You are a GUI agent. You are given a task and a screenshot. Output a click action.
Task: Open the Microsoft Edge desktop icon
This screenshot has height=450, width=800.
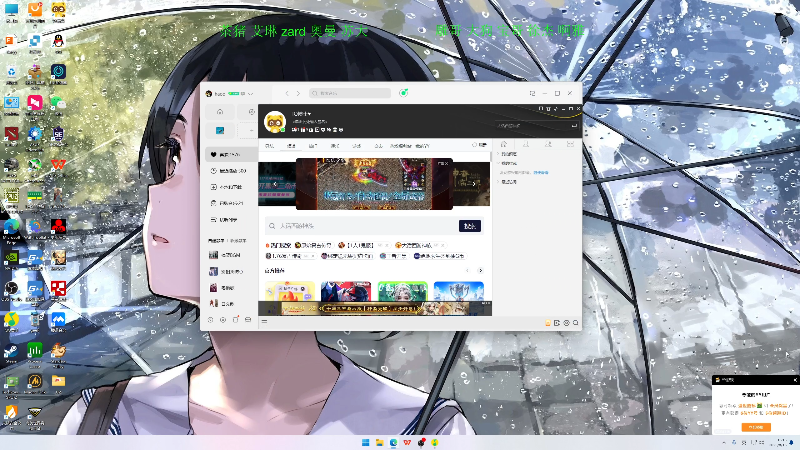[x=11, y=228]
